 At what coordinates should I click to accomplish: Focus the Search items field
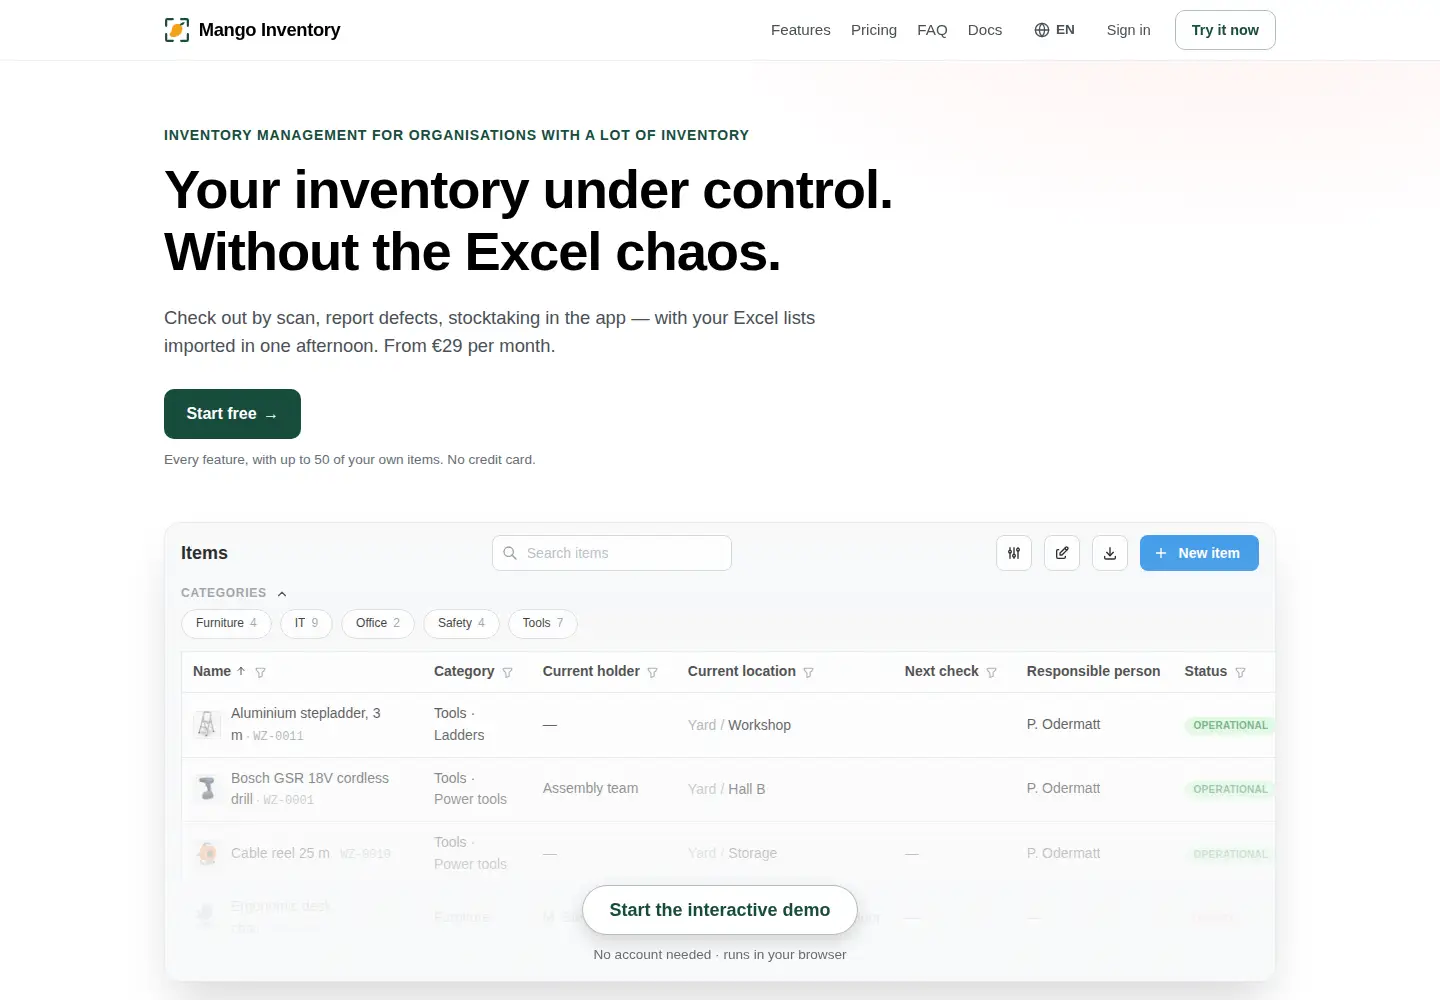coord(612,553)
